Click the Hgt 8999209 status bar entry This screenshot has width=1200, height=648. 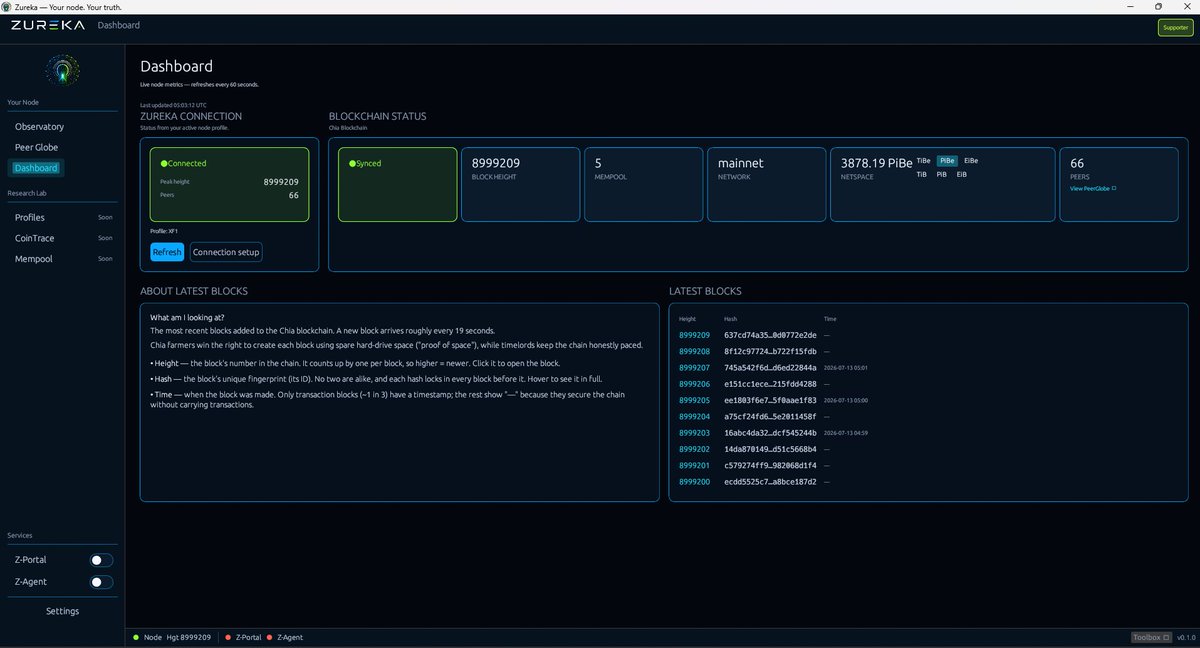(x=188, y=637)
